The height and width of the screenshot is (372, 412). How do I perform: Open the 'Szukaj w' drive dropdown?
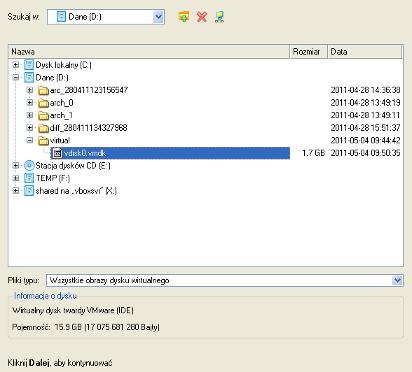pyautogui.click(x=159, y=17)
